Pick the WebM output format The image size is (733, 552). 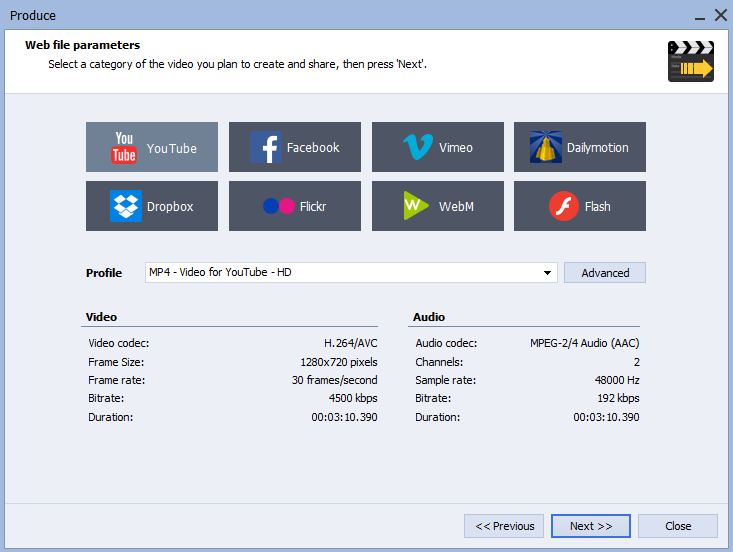pyautogui.click(x=437, y=206)
